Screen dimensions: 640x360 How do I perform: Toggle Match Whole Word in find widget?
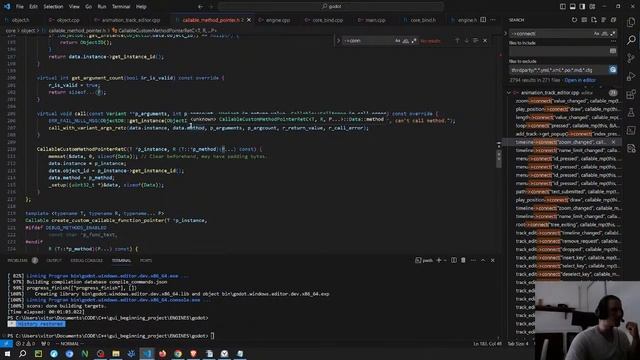tap(406, 40)
